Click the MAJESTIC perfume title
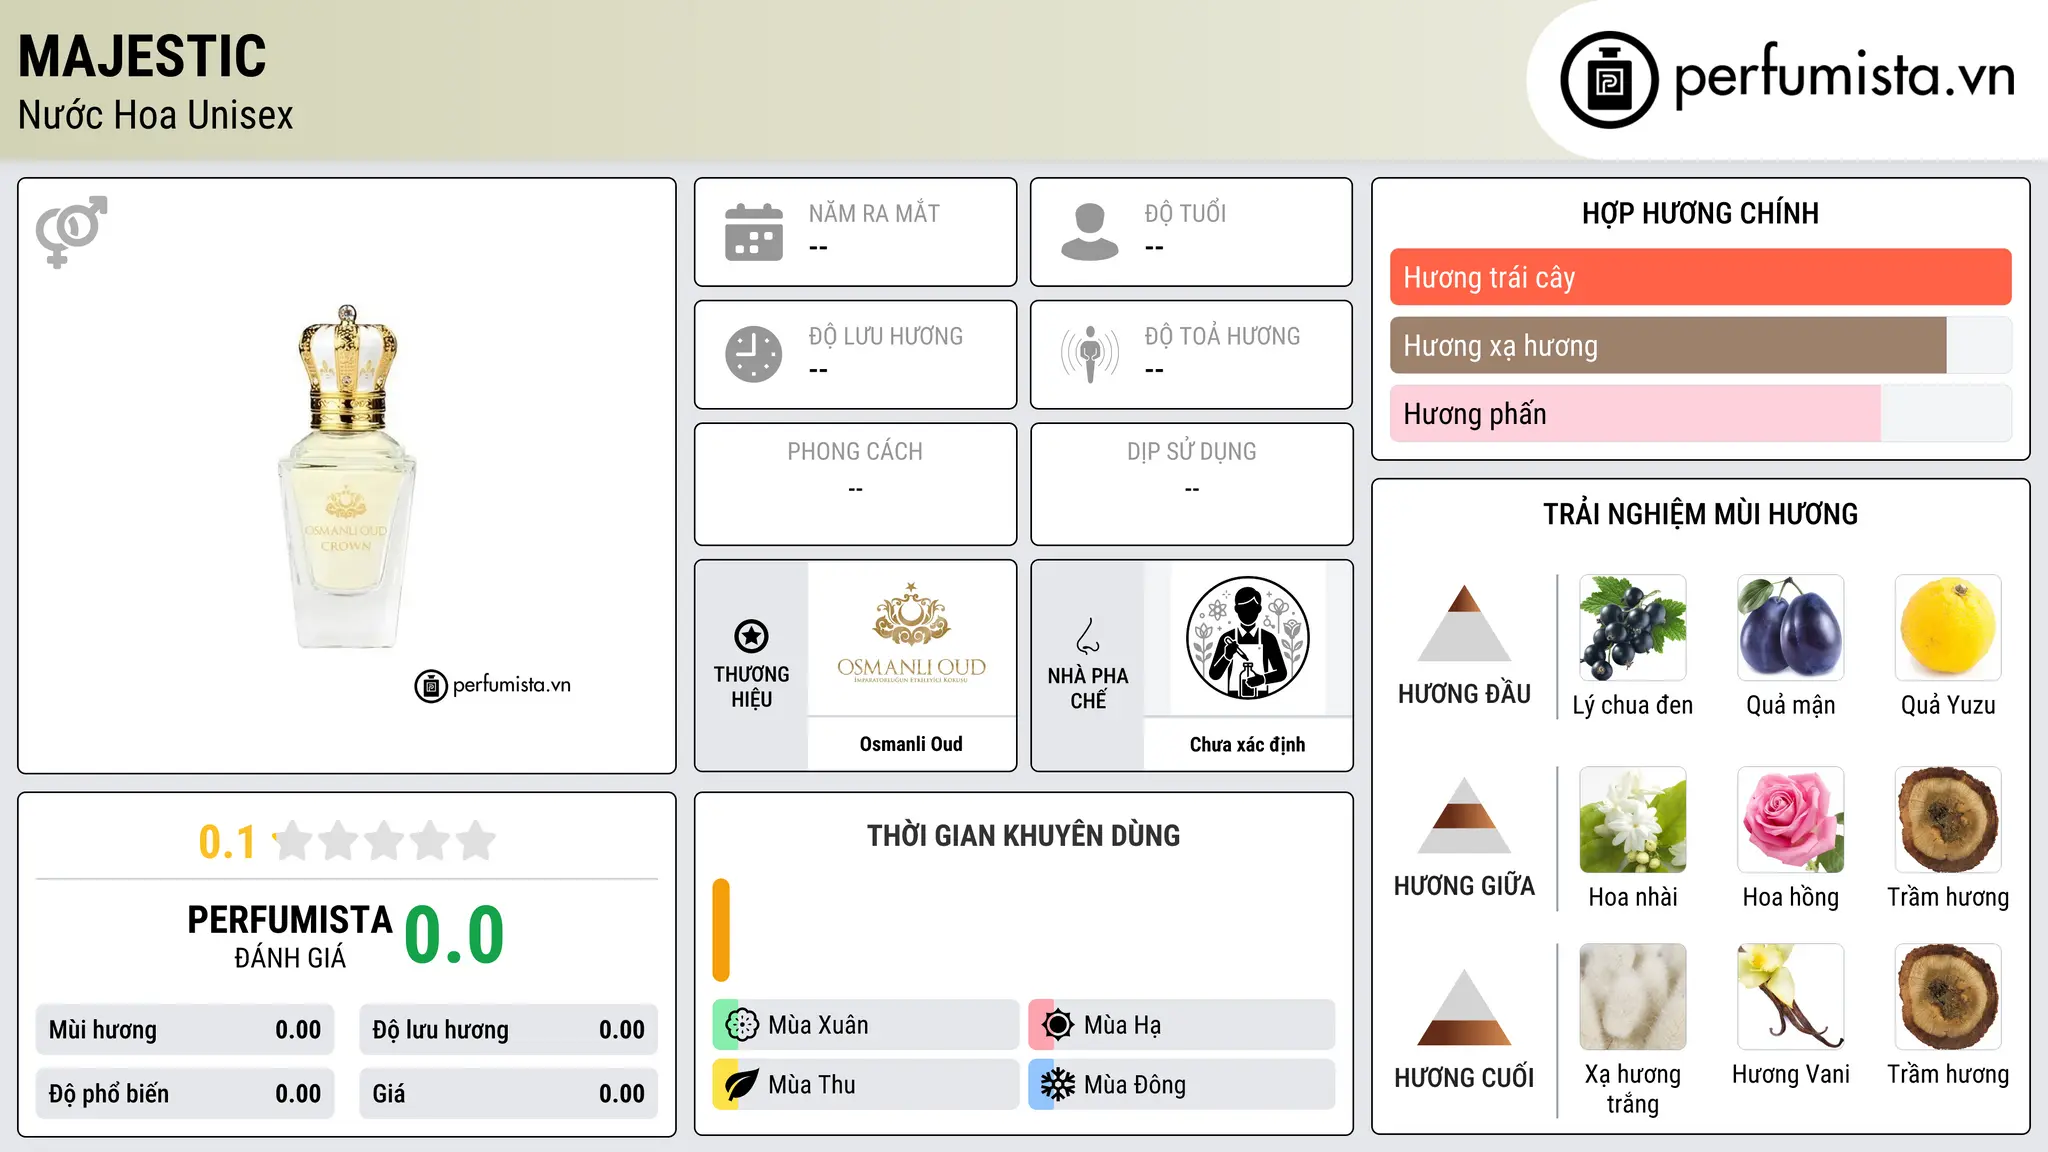Image resolution: width=2048 pixels, height=1152 pixels. [x=142, y=56]
